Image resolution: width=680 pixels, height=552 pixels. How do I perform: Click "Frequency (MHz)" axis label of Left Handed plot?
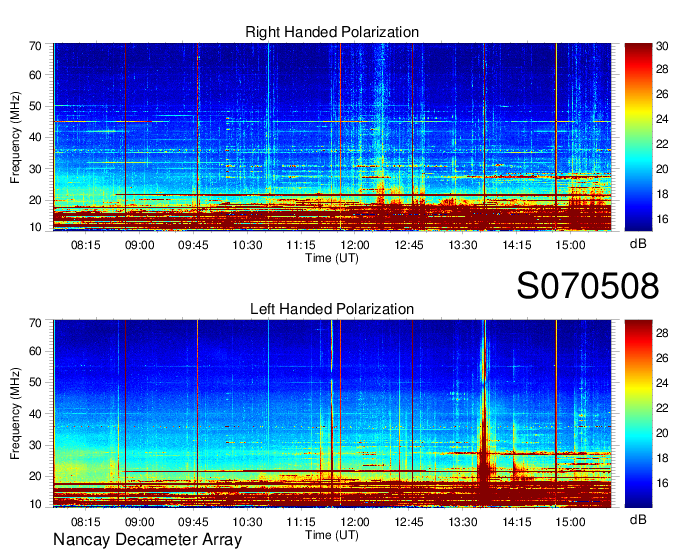(15, 414)
